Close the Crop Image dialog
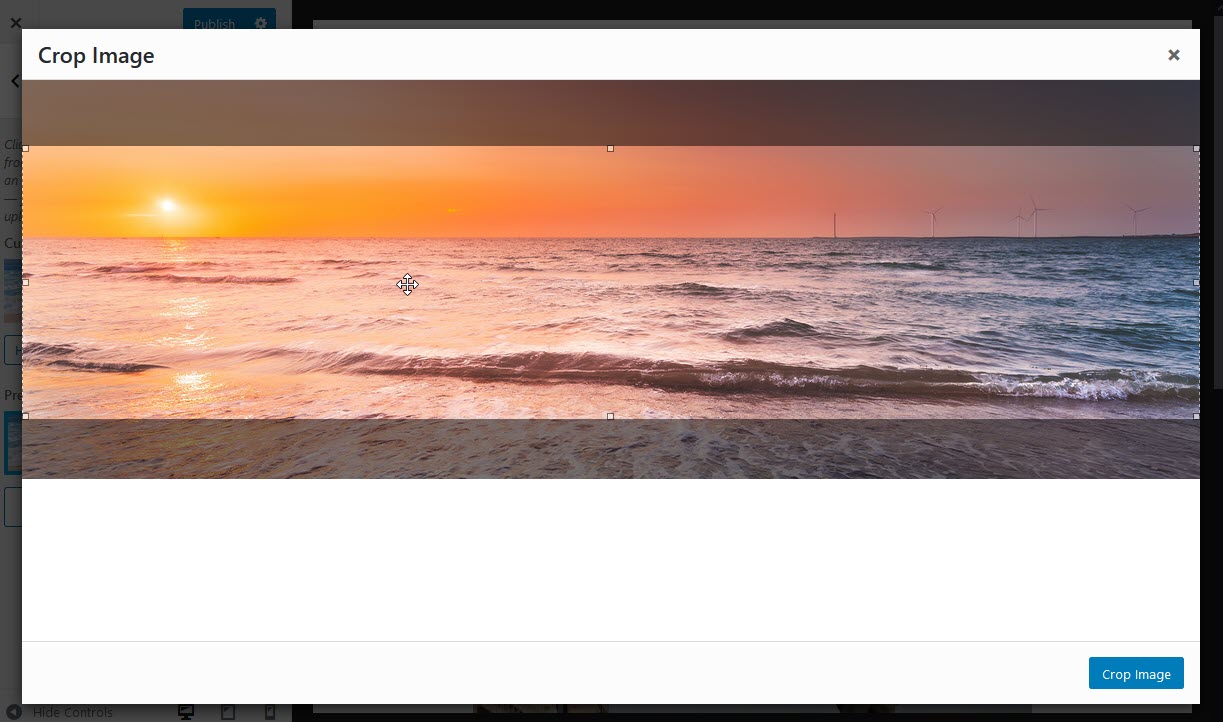 tap(1174, 55)
